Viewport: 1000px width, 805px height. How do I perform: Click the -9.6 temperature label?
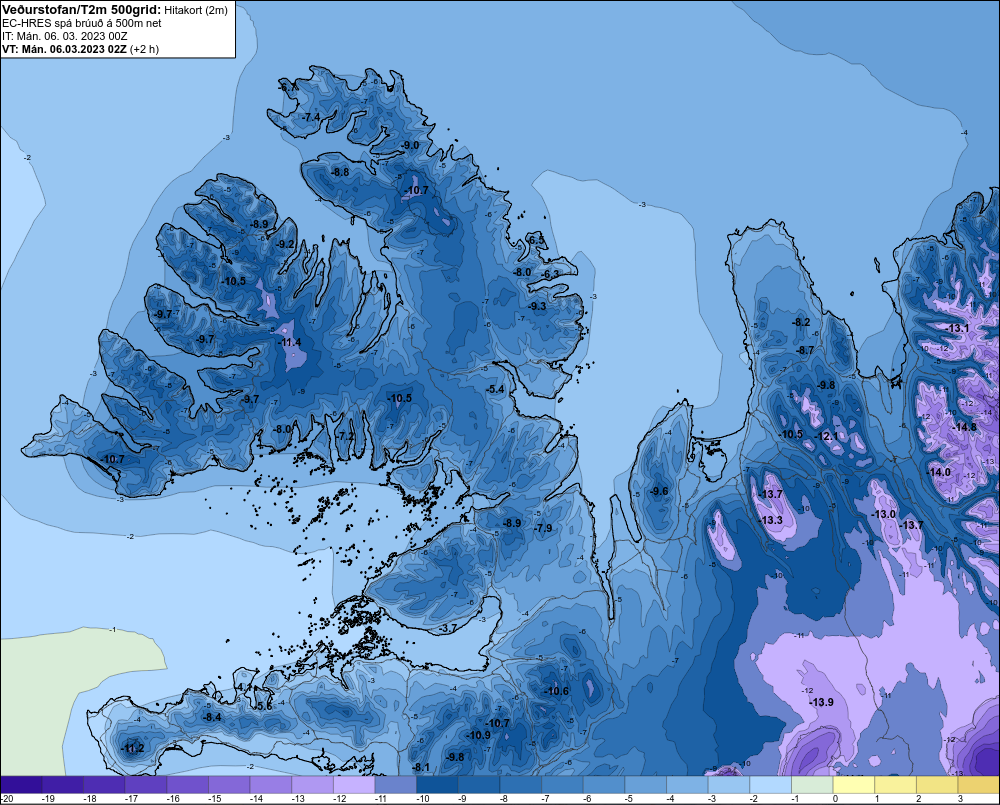coord(659,491)
